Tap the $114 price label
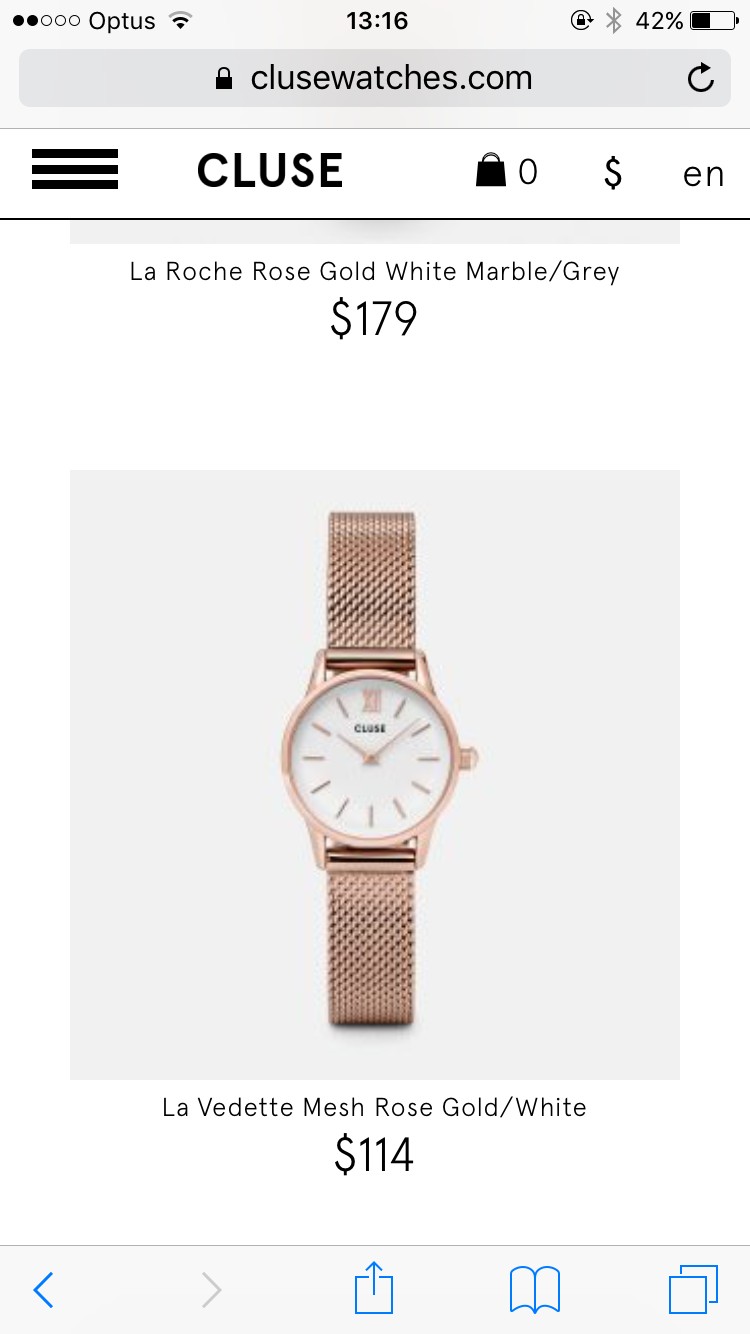 point(374,1155)
